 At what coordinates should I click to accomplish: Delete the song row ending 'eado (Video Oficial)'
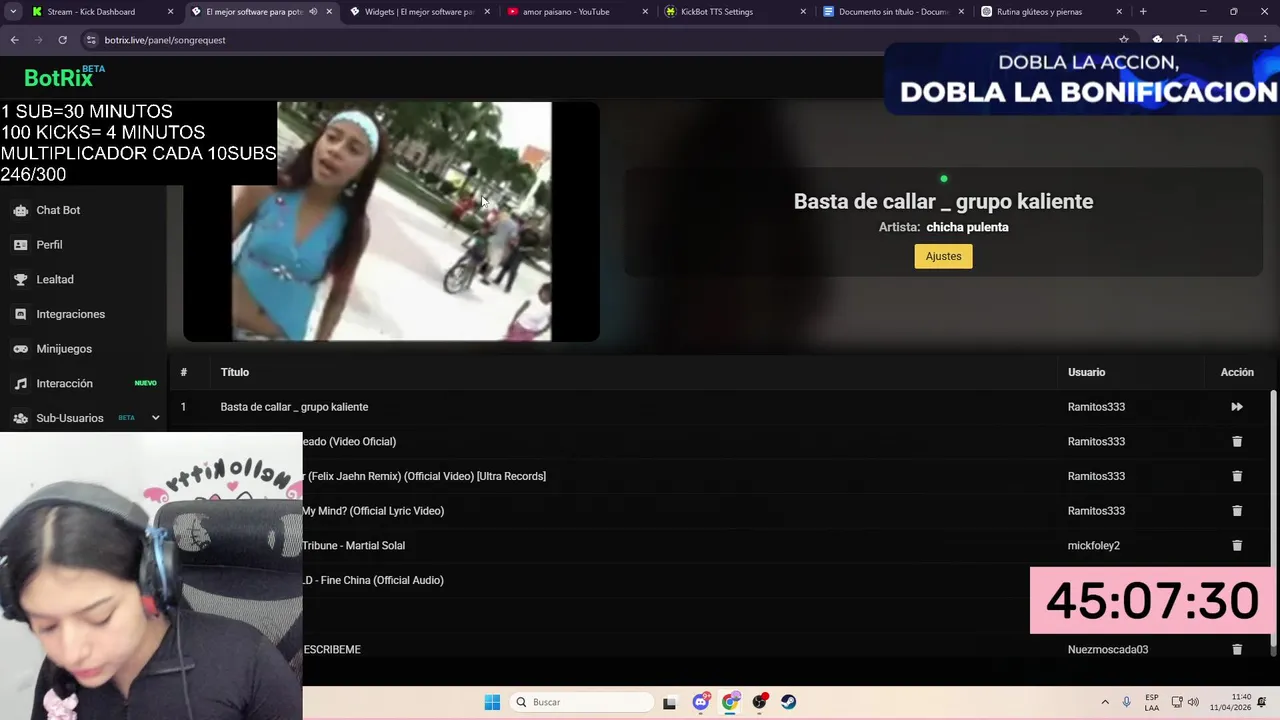(1237, 441)
